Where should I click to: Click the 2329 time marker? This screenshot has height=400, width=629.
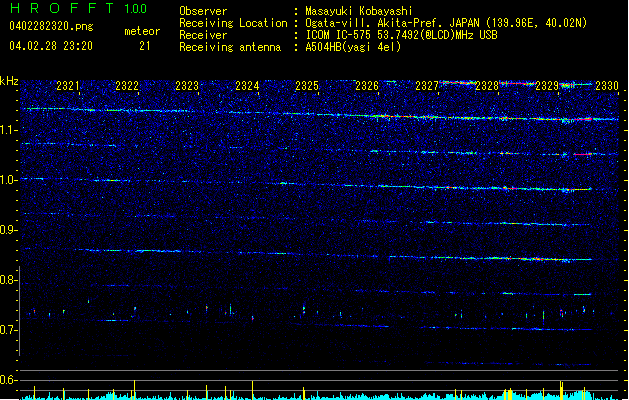pyautogui.click(x=547, y=86)
